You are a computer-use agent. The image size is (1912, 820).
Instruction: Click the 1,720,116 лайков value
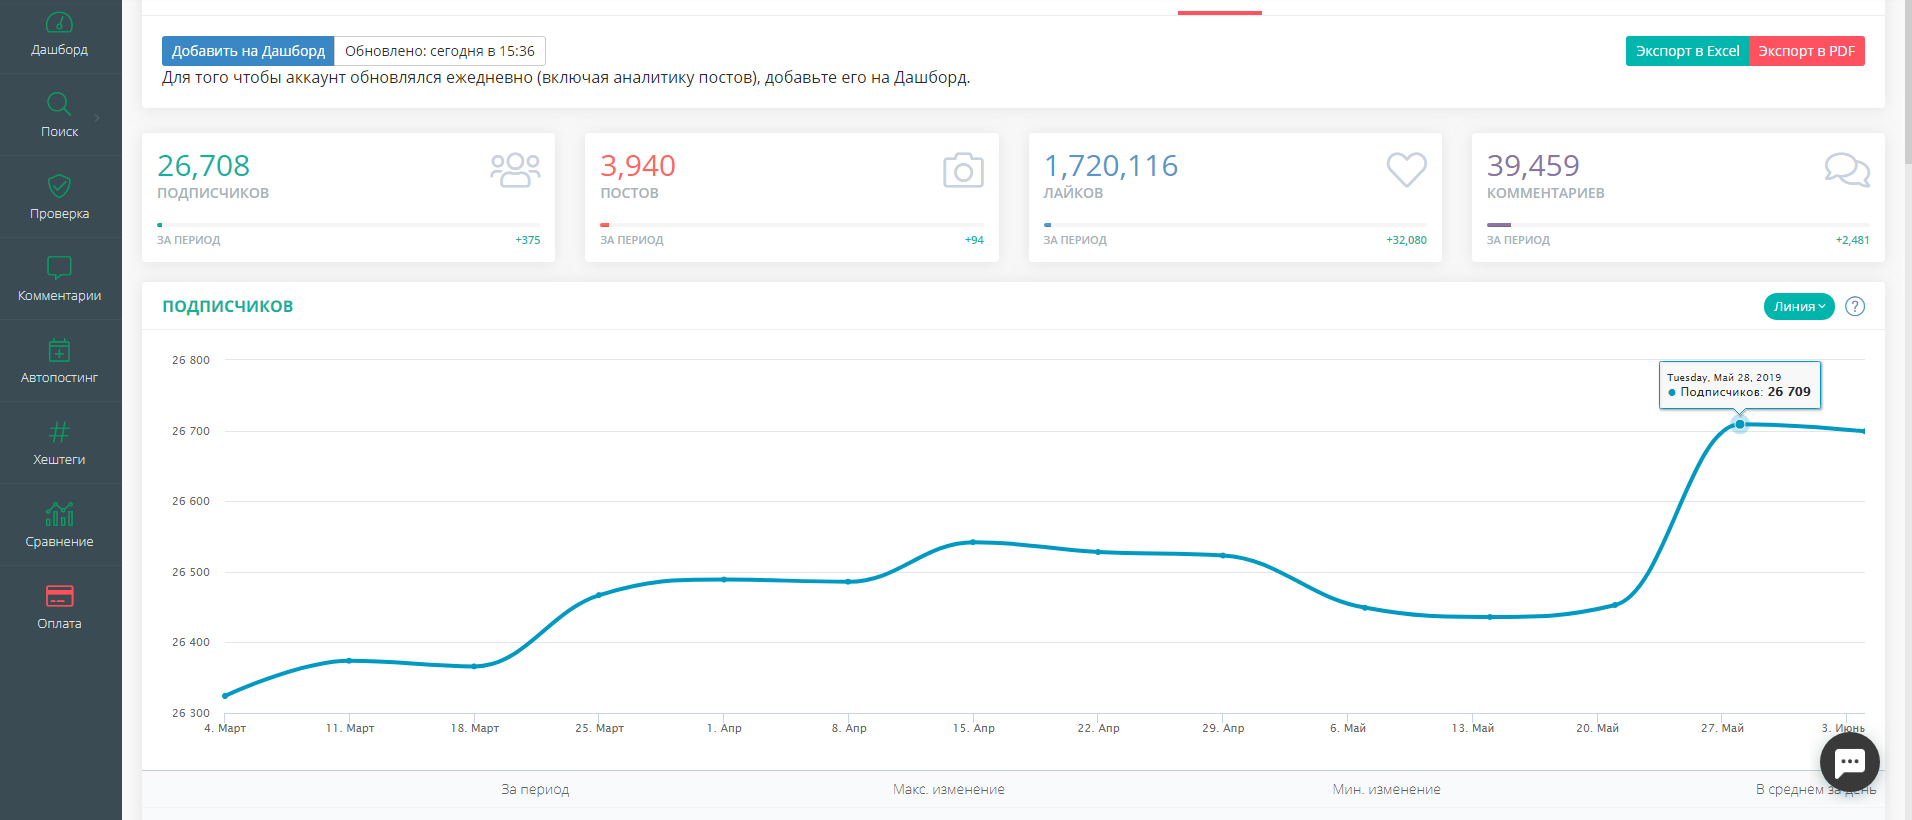coord(1111,165)
